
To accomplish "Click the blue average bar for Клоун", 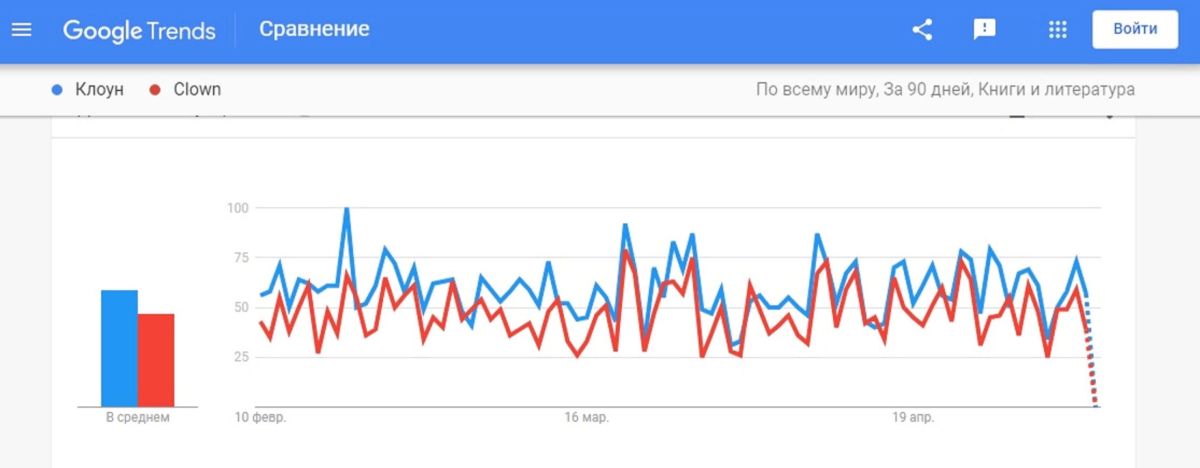I will coord(119,348).
